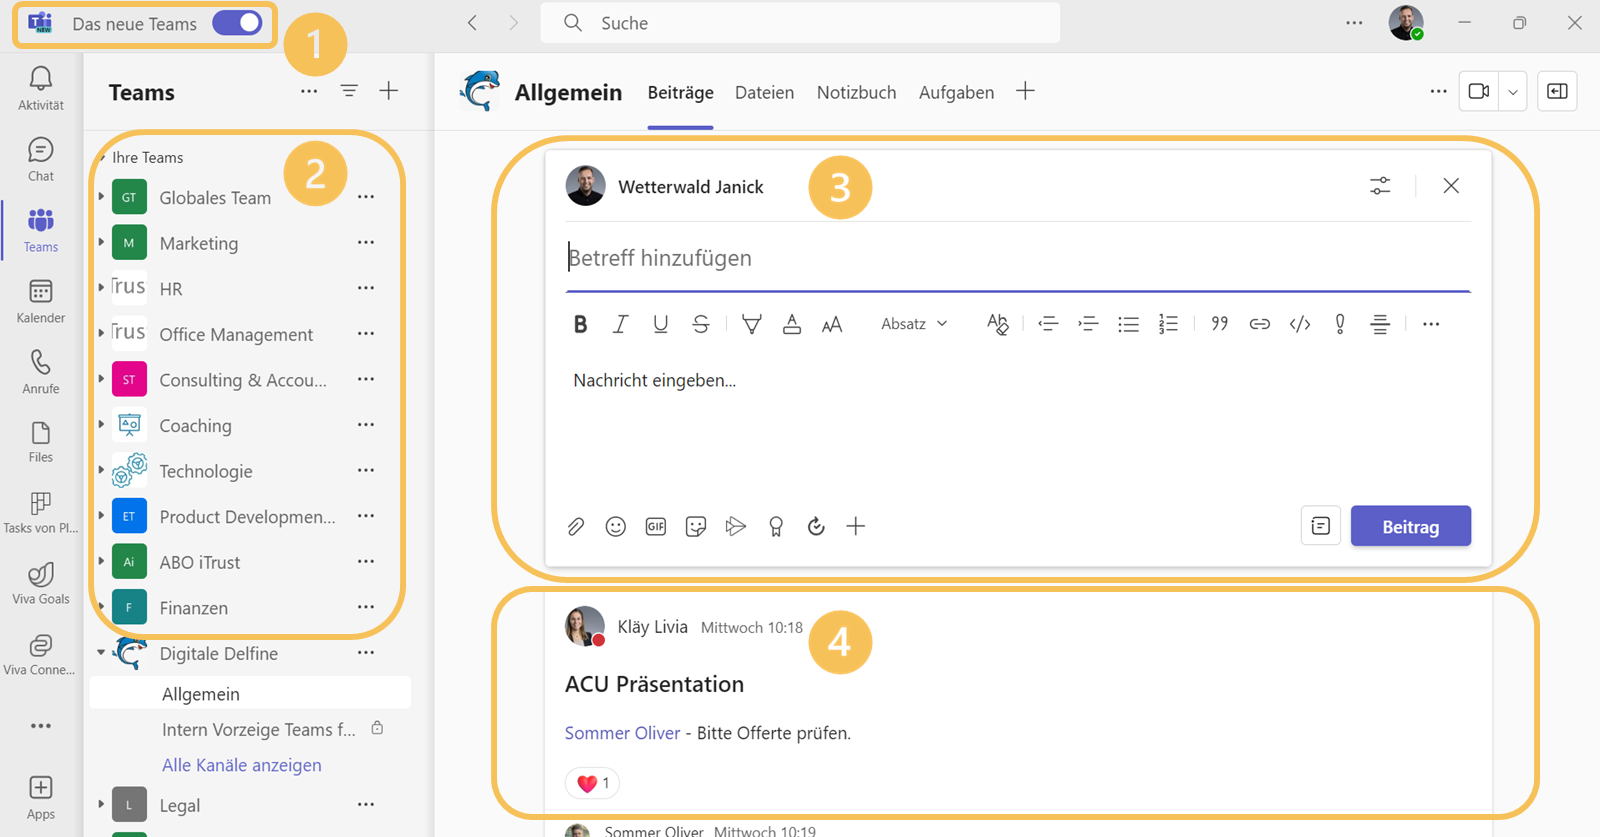This screenshot has height=837, width=1600.
Task: Collapse Digitale Delfine team
Action: click(x=101, y=653)
